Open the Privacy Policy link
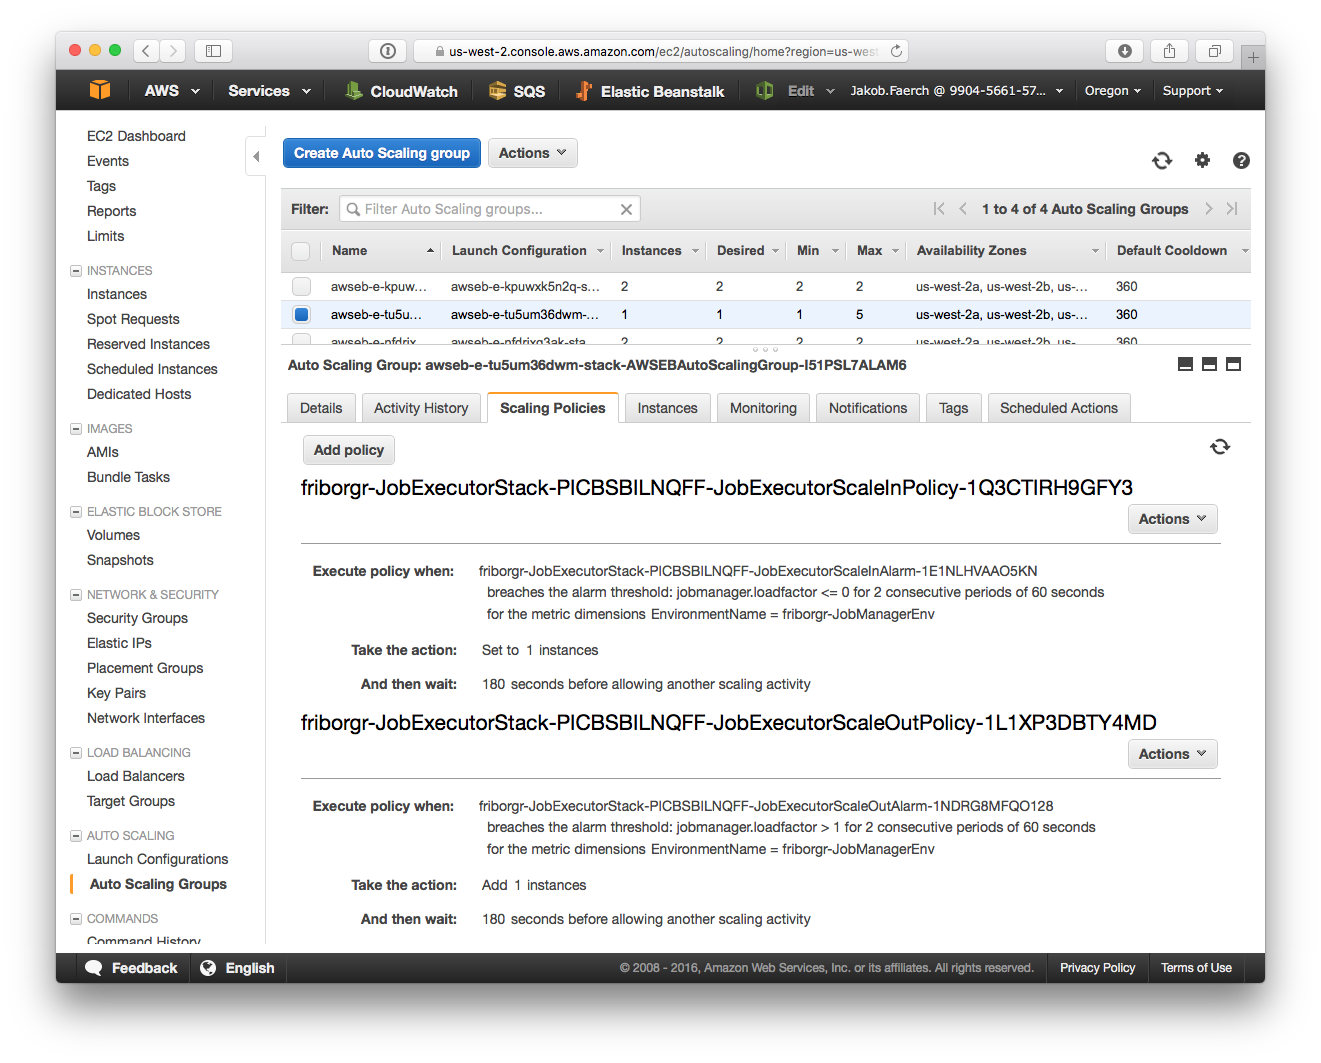1321x1063 pixels. point(1098,968)
